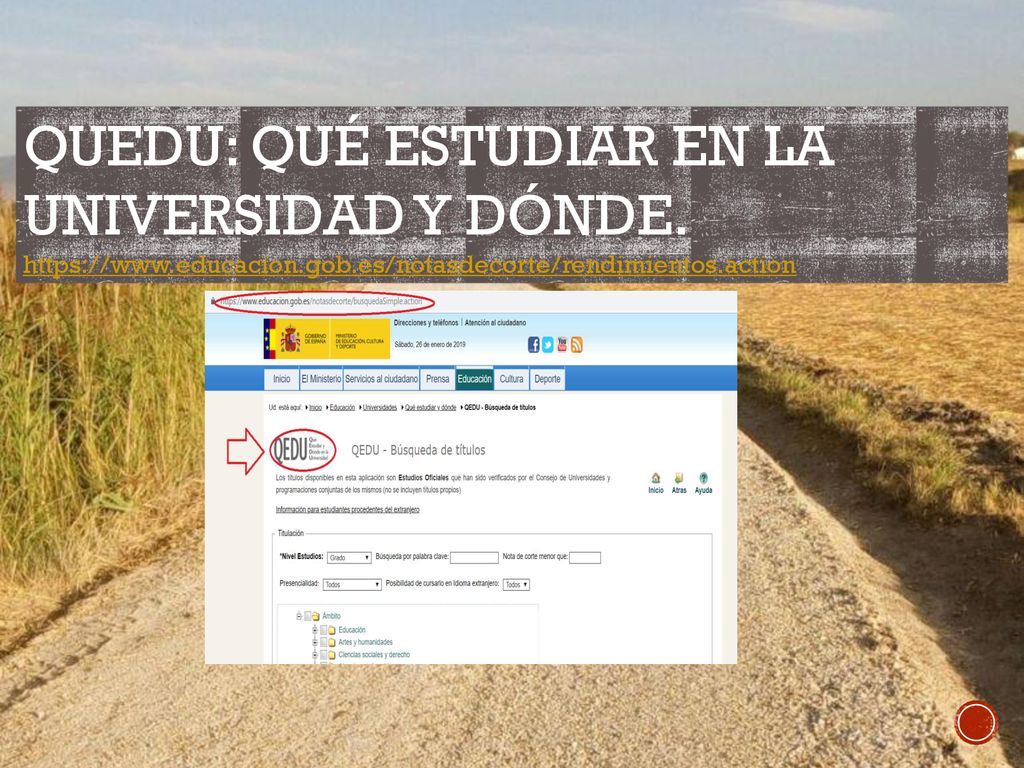Click the Educación folder icon in tree
Screen dimensions: 1024x768
(x=332, y=630)
